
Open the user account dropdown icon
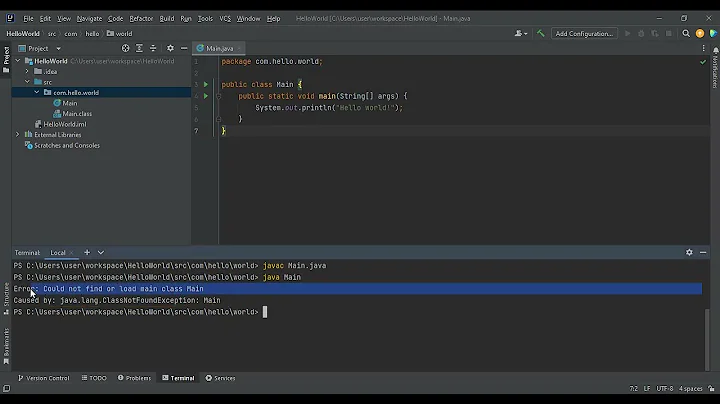(x=521, y=34)
